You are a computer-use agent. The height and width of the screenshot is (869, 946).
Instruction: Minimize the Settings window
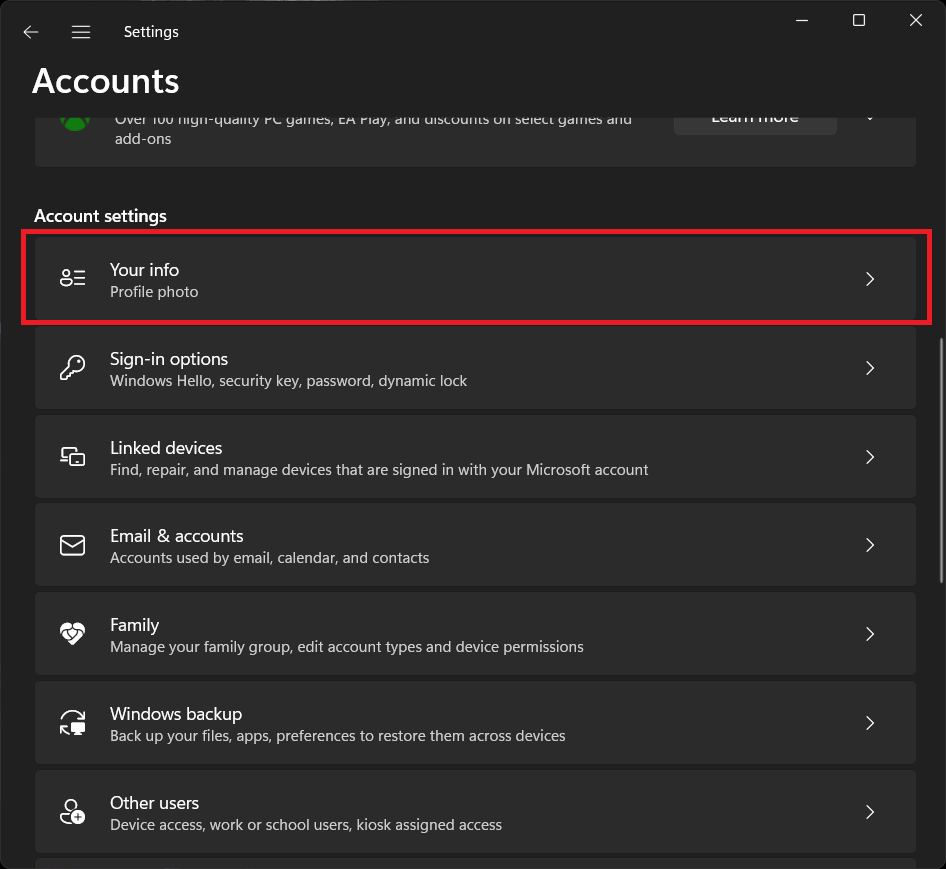(x=802, y=21)
